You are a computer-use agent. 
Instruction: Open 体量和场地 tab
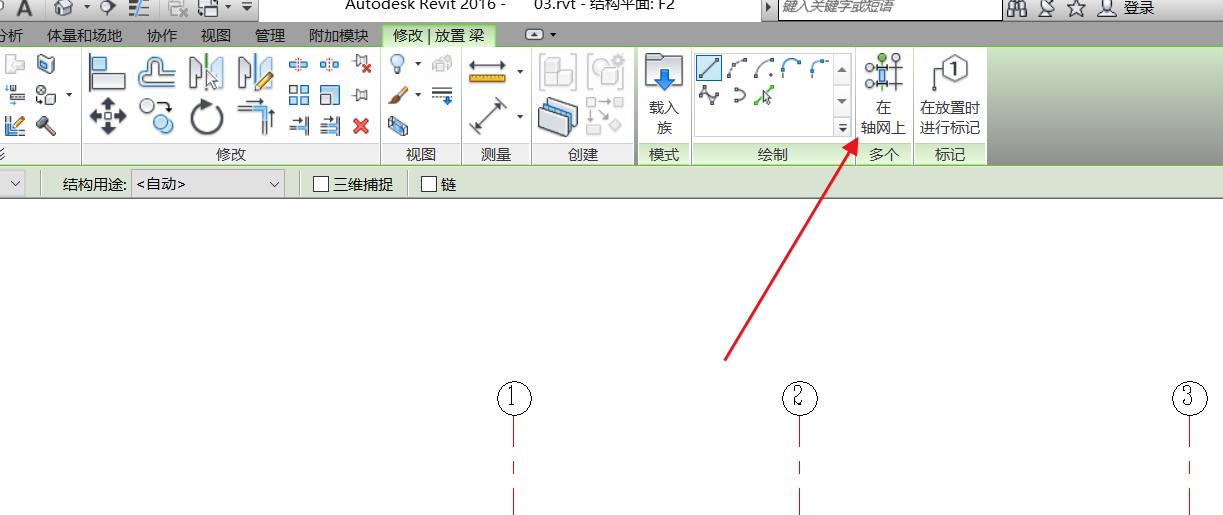click(x=84, y=35)
